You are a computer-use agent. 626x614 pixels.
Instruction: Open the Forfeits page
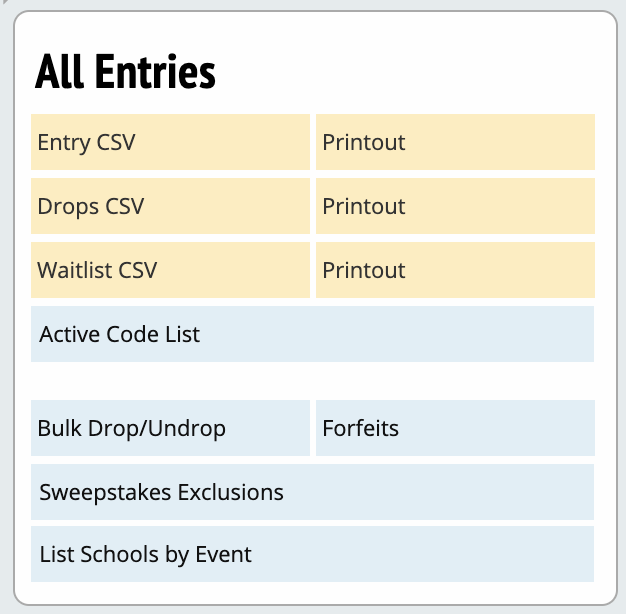(x=455, y=428)
